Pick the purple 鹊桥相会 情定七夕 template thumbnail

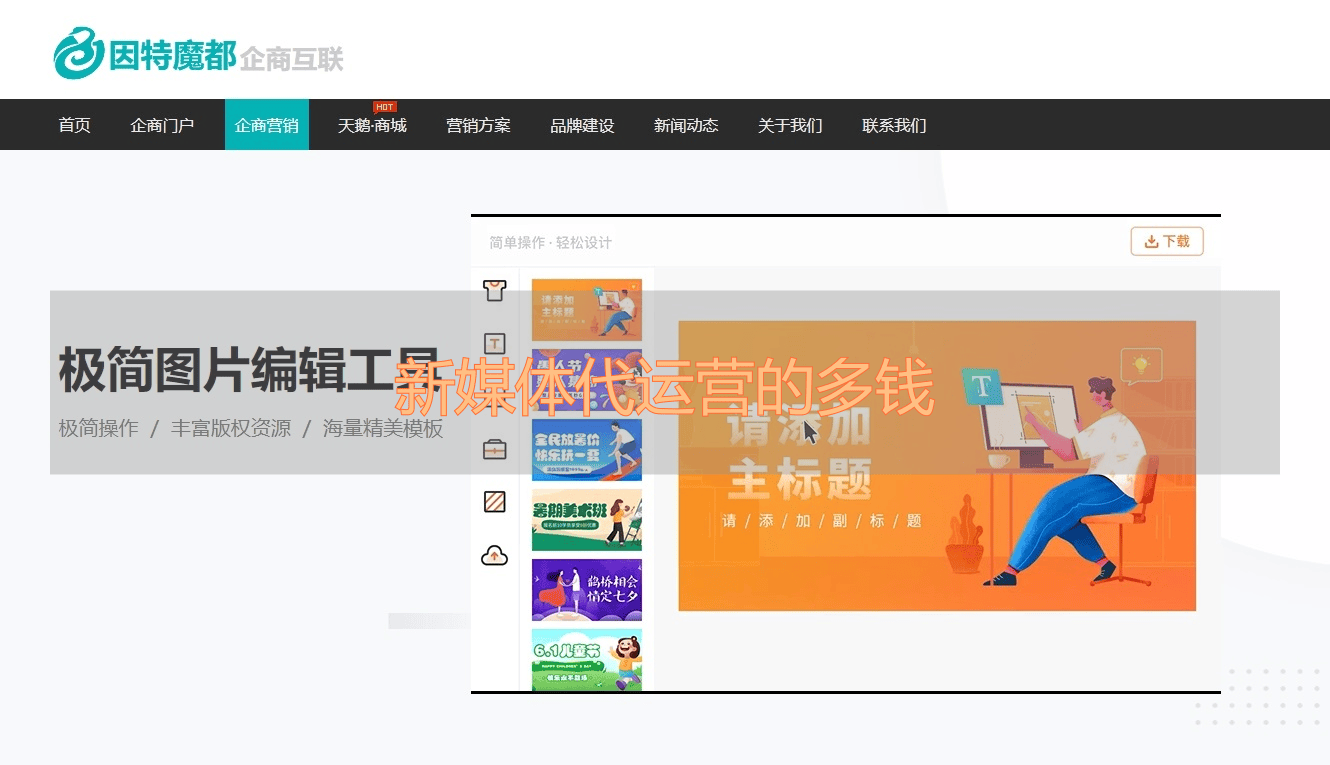587,589
